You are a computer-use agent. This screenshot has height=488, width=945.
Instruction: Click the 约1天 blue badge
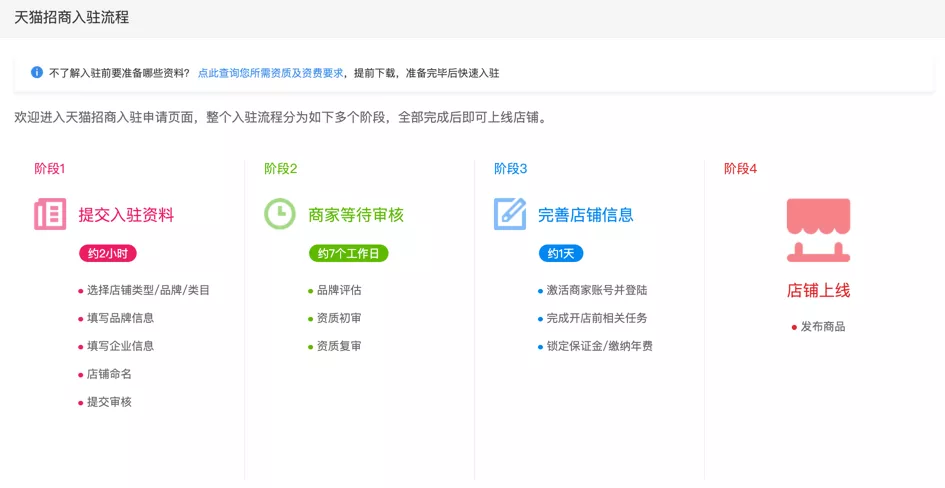click(x=560, y=254)
